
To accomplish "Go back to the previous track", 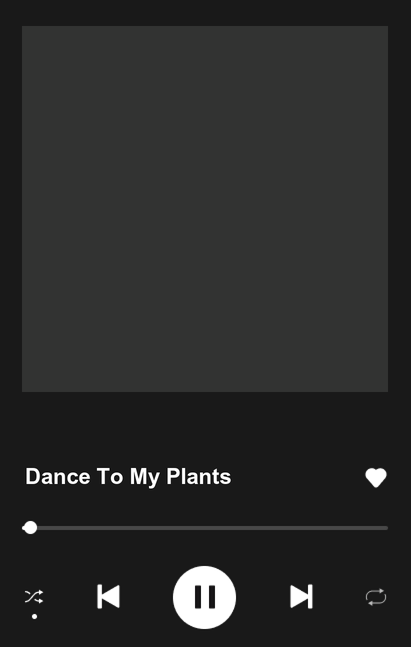I will pos(109,596).
